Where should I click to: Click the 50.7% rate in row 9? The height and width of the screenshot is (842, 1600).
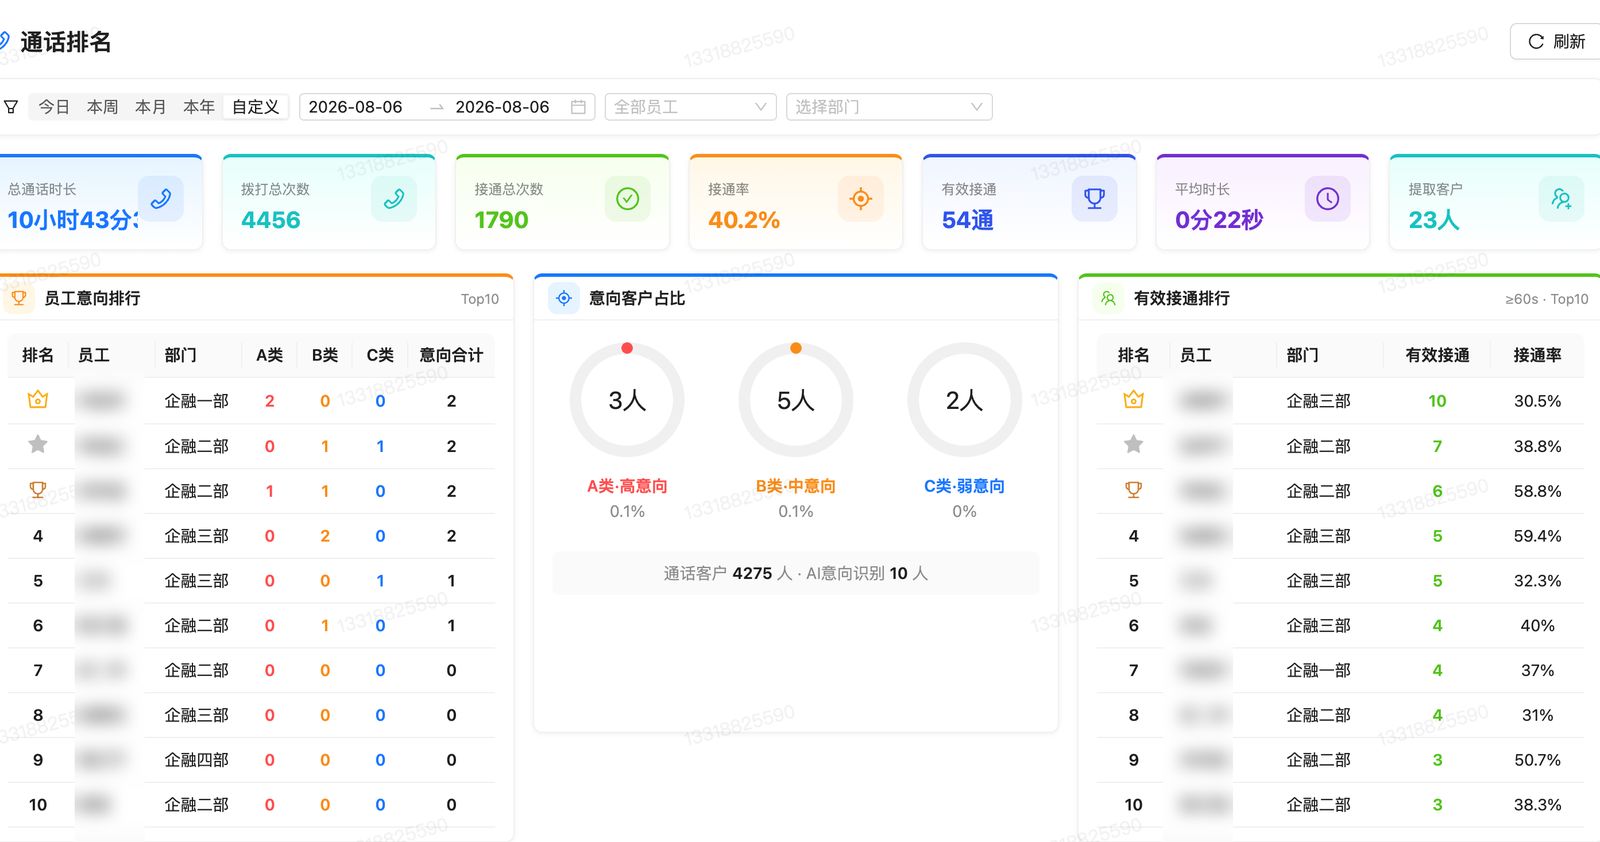pos(1537,760)
